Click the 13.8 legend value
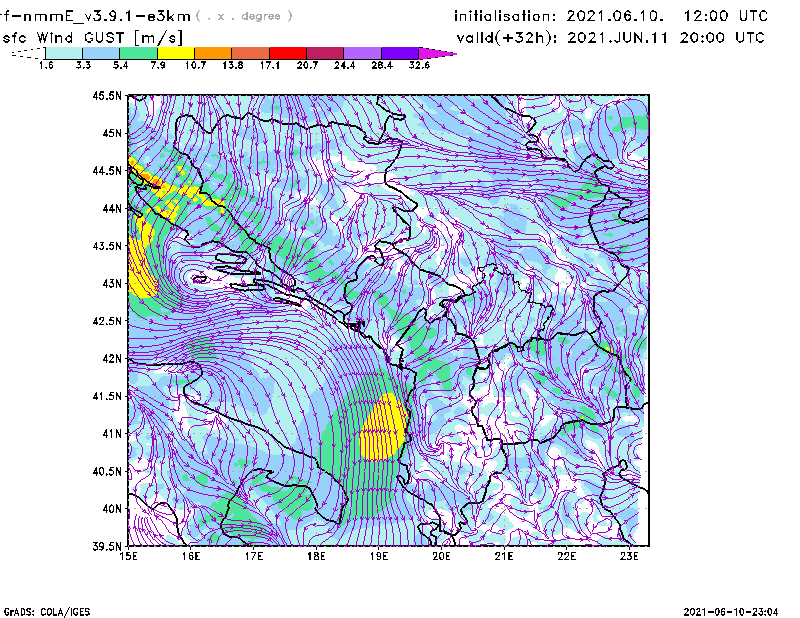The height and width of the screenshot is (618, 800). (x=233, y=65)
